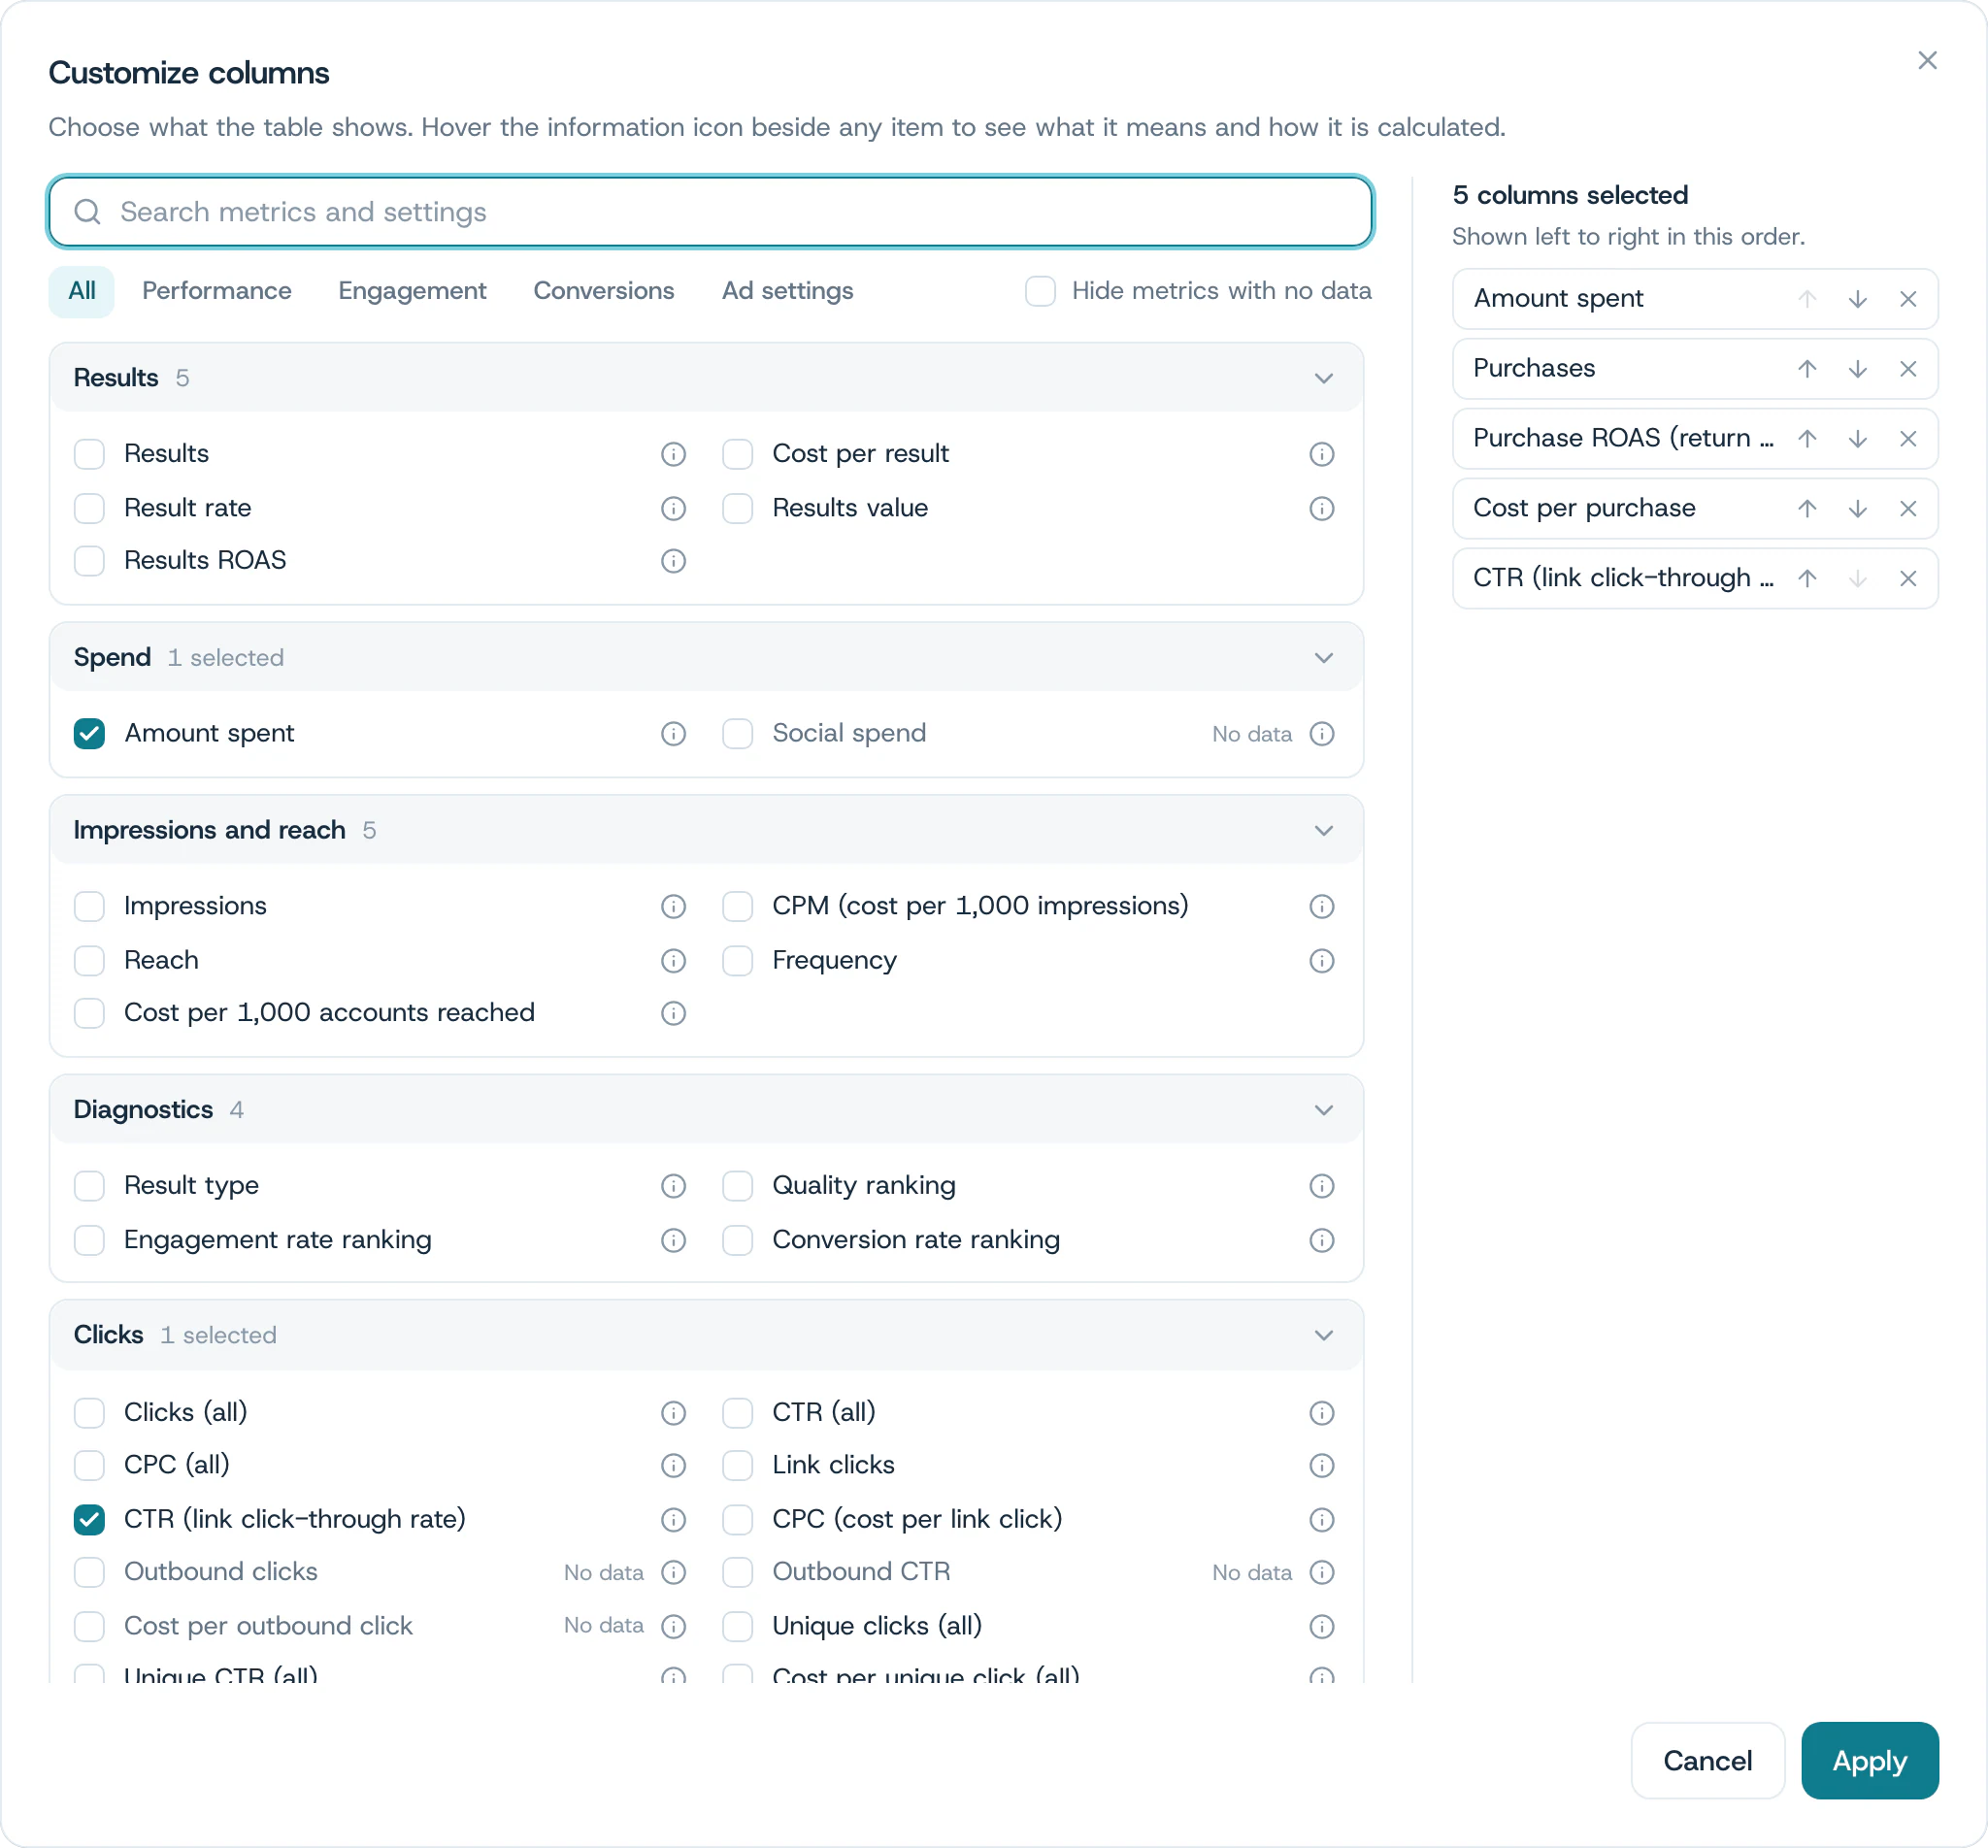View info for Link clicks
The width and height of the screenshot is (1988, 1848).
pyautogui.click(x=1321, y=1465)
